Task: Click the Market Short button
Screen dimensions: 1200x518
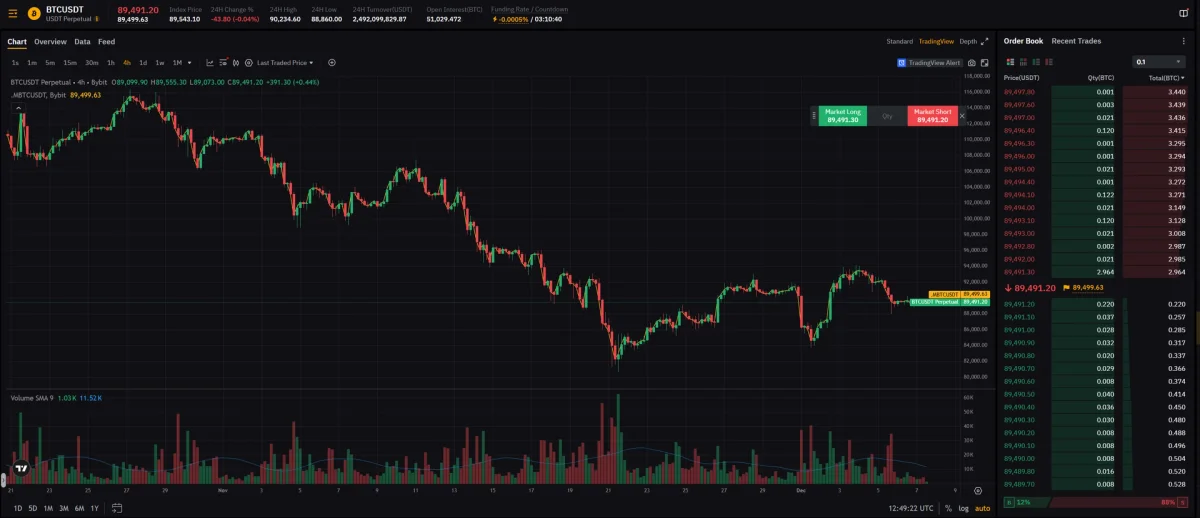Action: coord(932,116)
